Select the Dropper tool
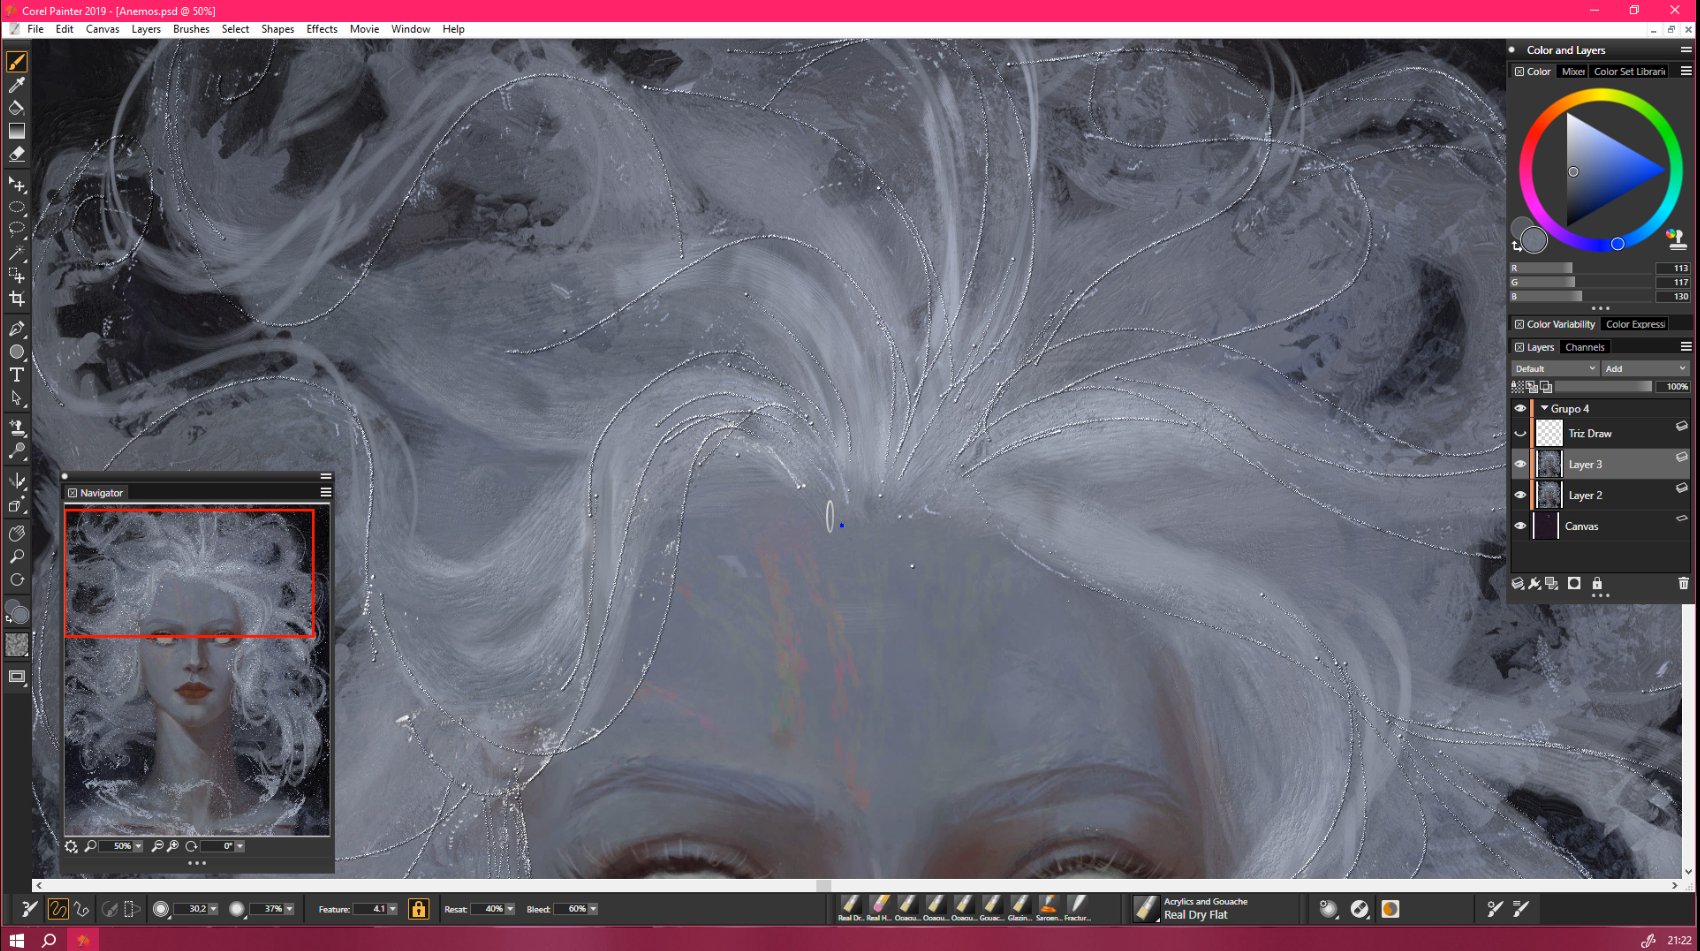This screenshot has width=1700, height=951. tap(17, 85)
